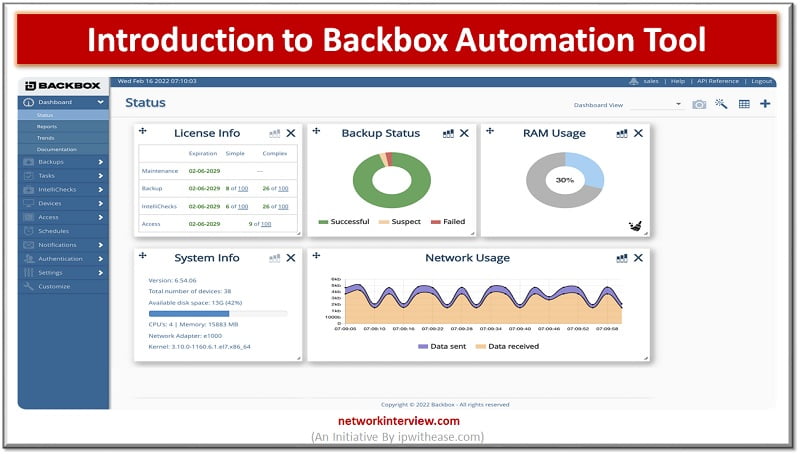Click the Backups sidebar icon
This screenshot has height=455, width=800.
click(29, 162)
